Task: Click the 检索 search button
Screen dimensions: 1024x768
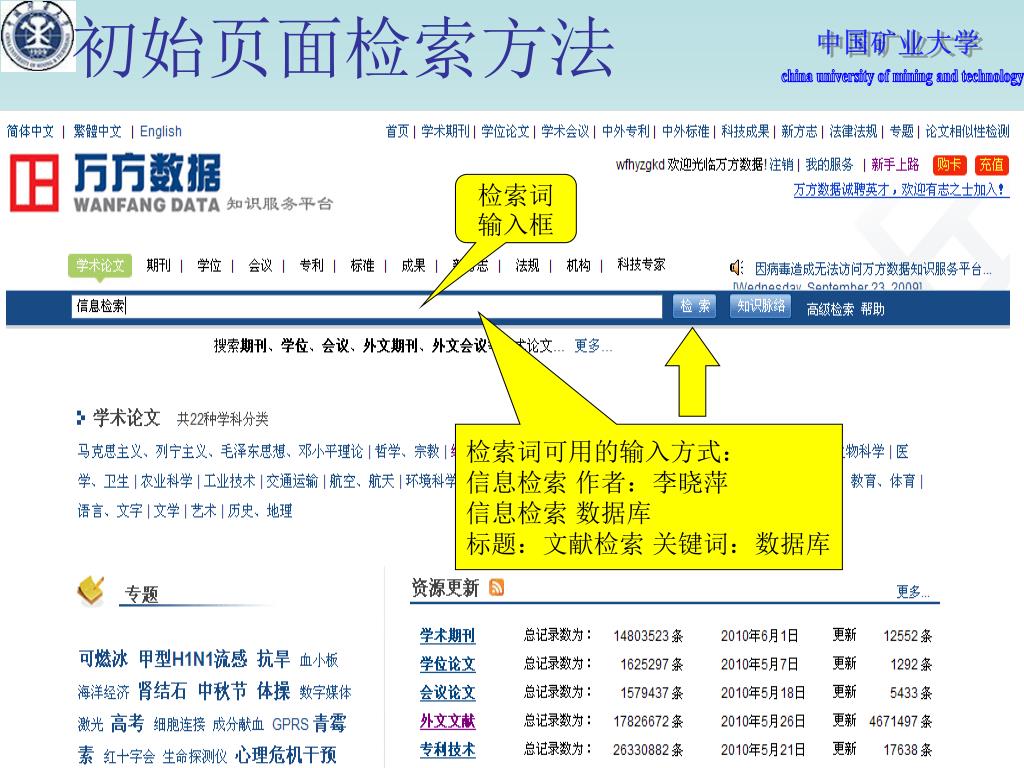Action: pos(694,306)
